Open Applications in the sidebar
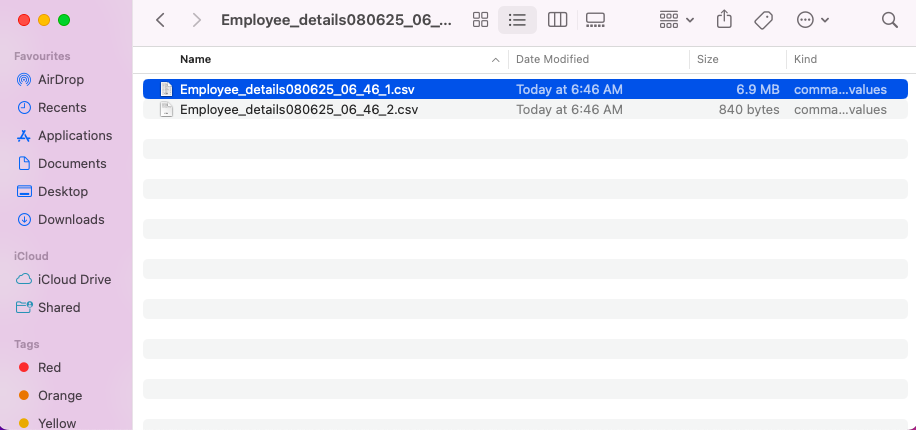 tap(75, 136)
